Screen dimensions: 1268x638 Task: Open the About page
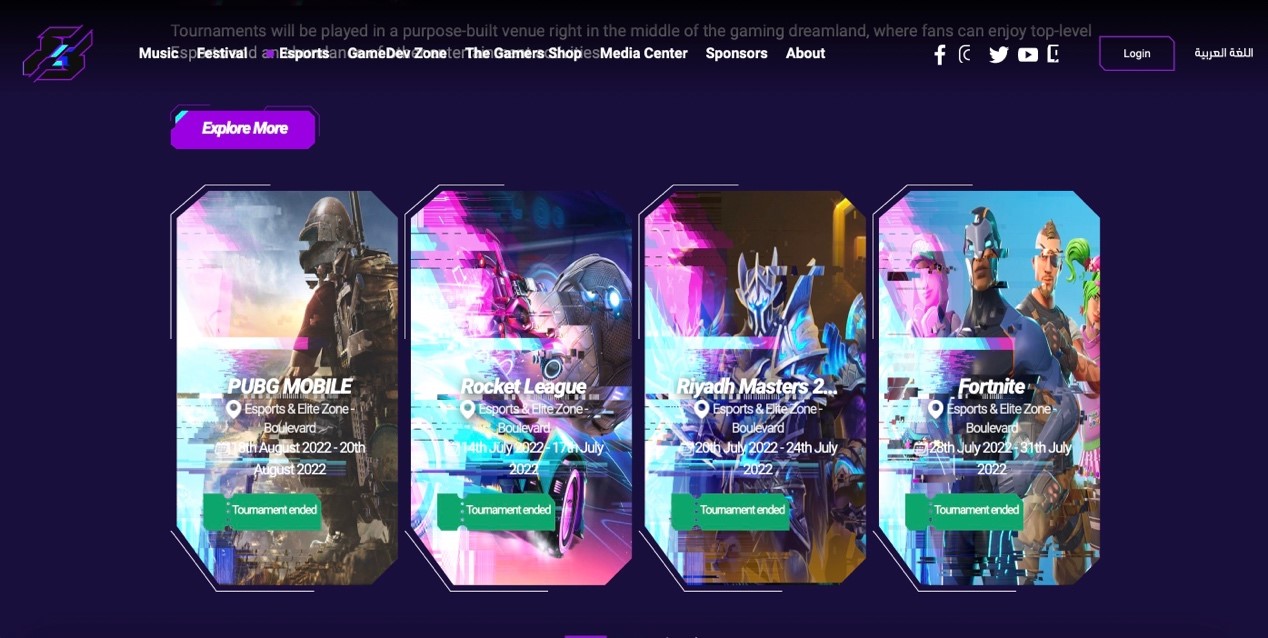pos(805,53)
